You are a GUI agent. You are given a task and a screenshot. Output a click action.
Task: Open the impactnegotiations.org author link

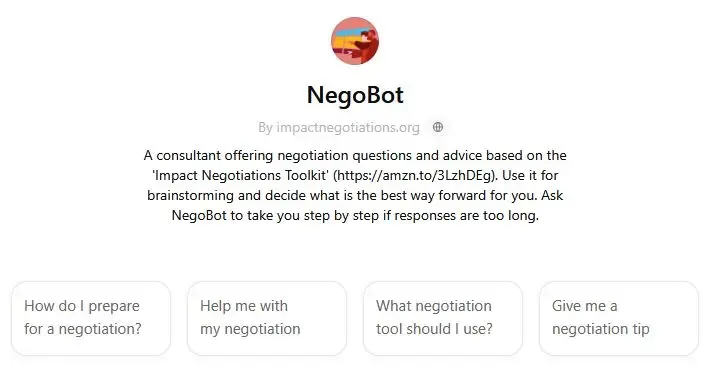point(348,128)
